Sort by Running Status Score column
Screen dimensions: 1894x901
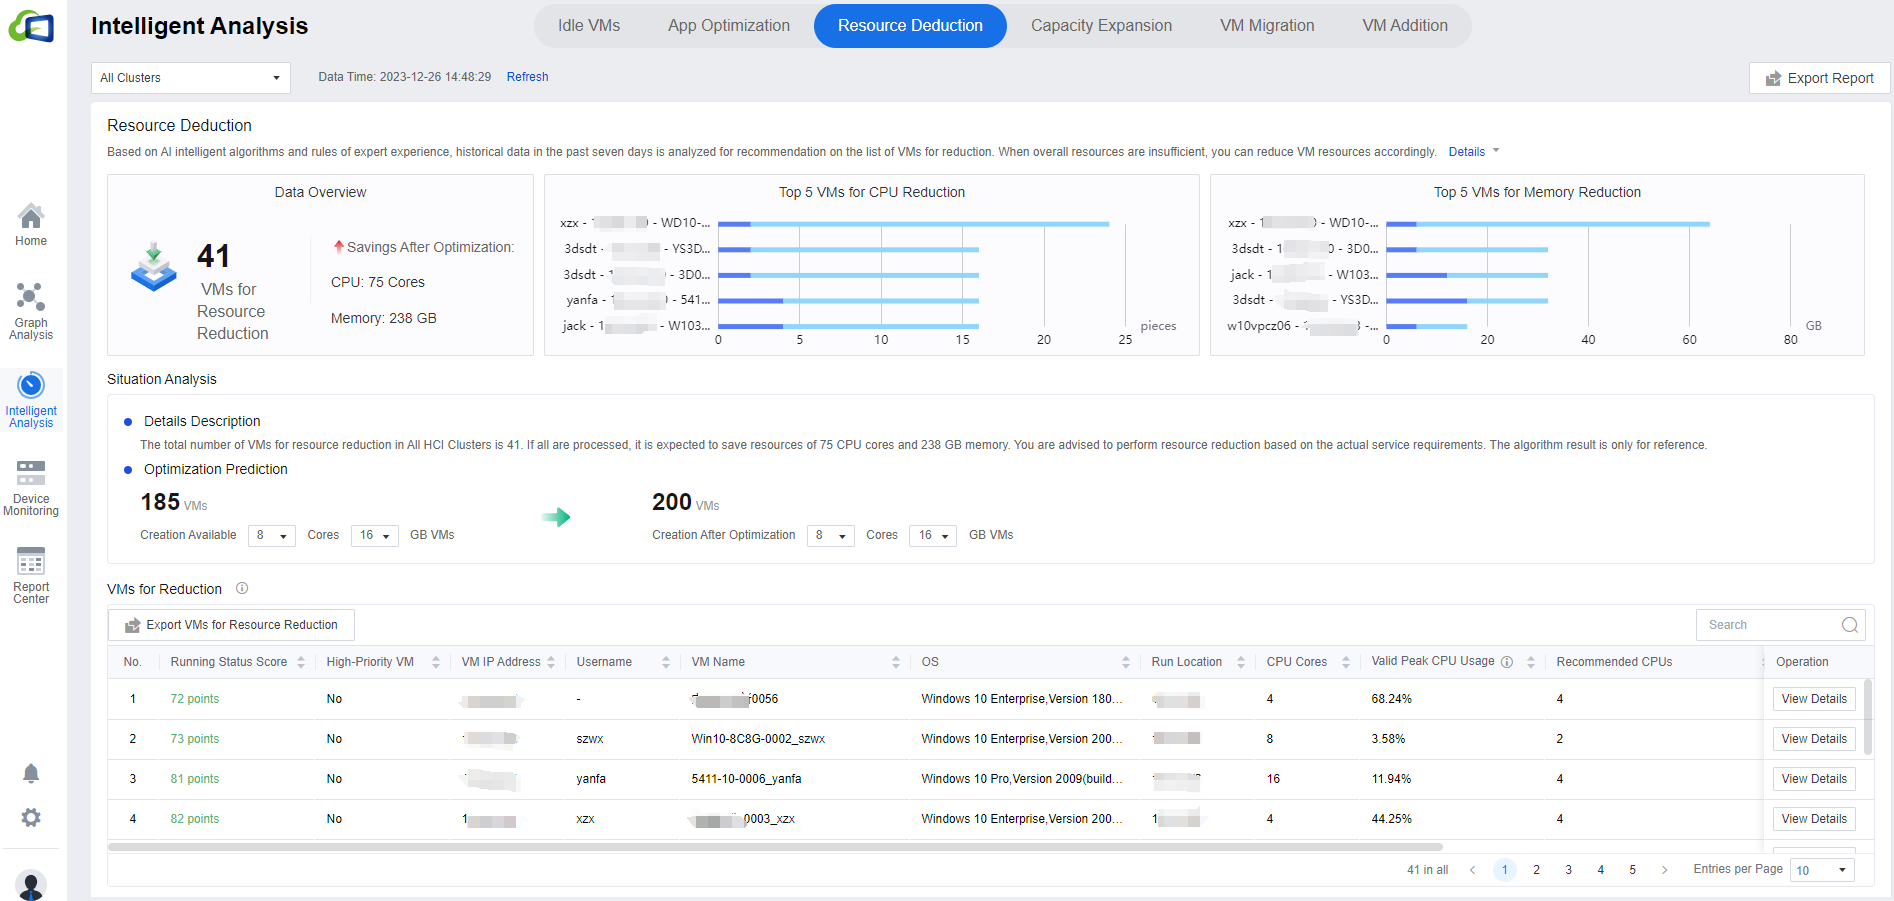(x=301, y=662)
